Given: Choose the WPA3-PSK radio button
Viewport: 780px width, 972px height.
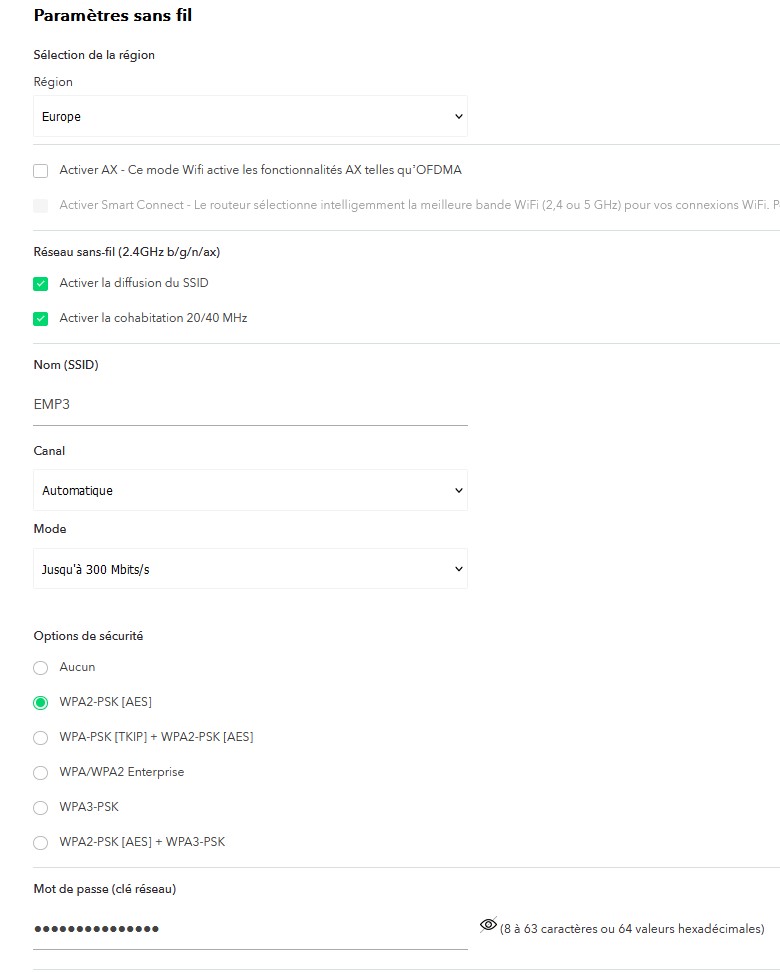Looking at the screenshot, I should [41, 808].
